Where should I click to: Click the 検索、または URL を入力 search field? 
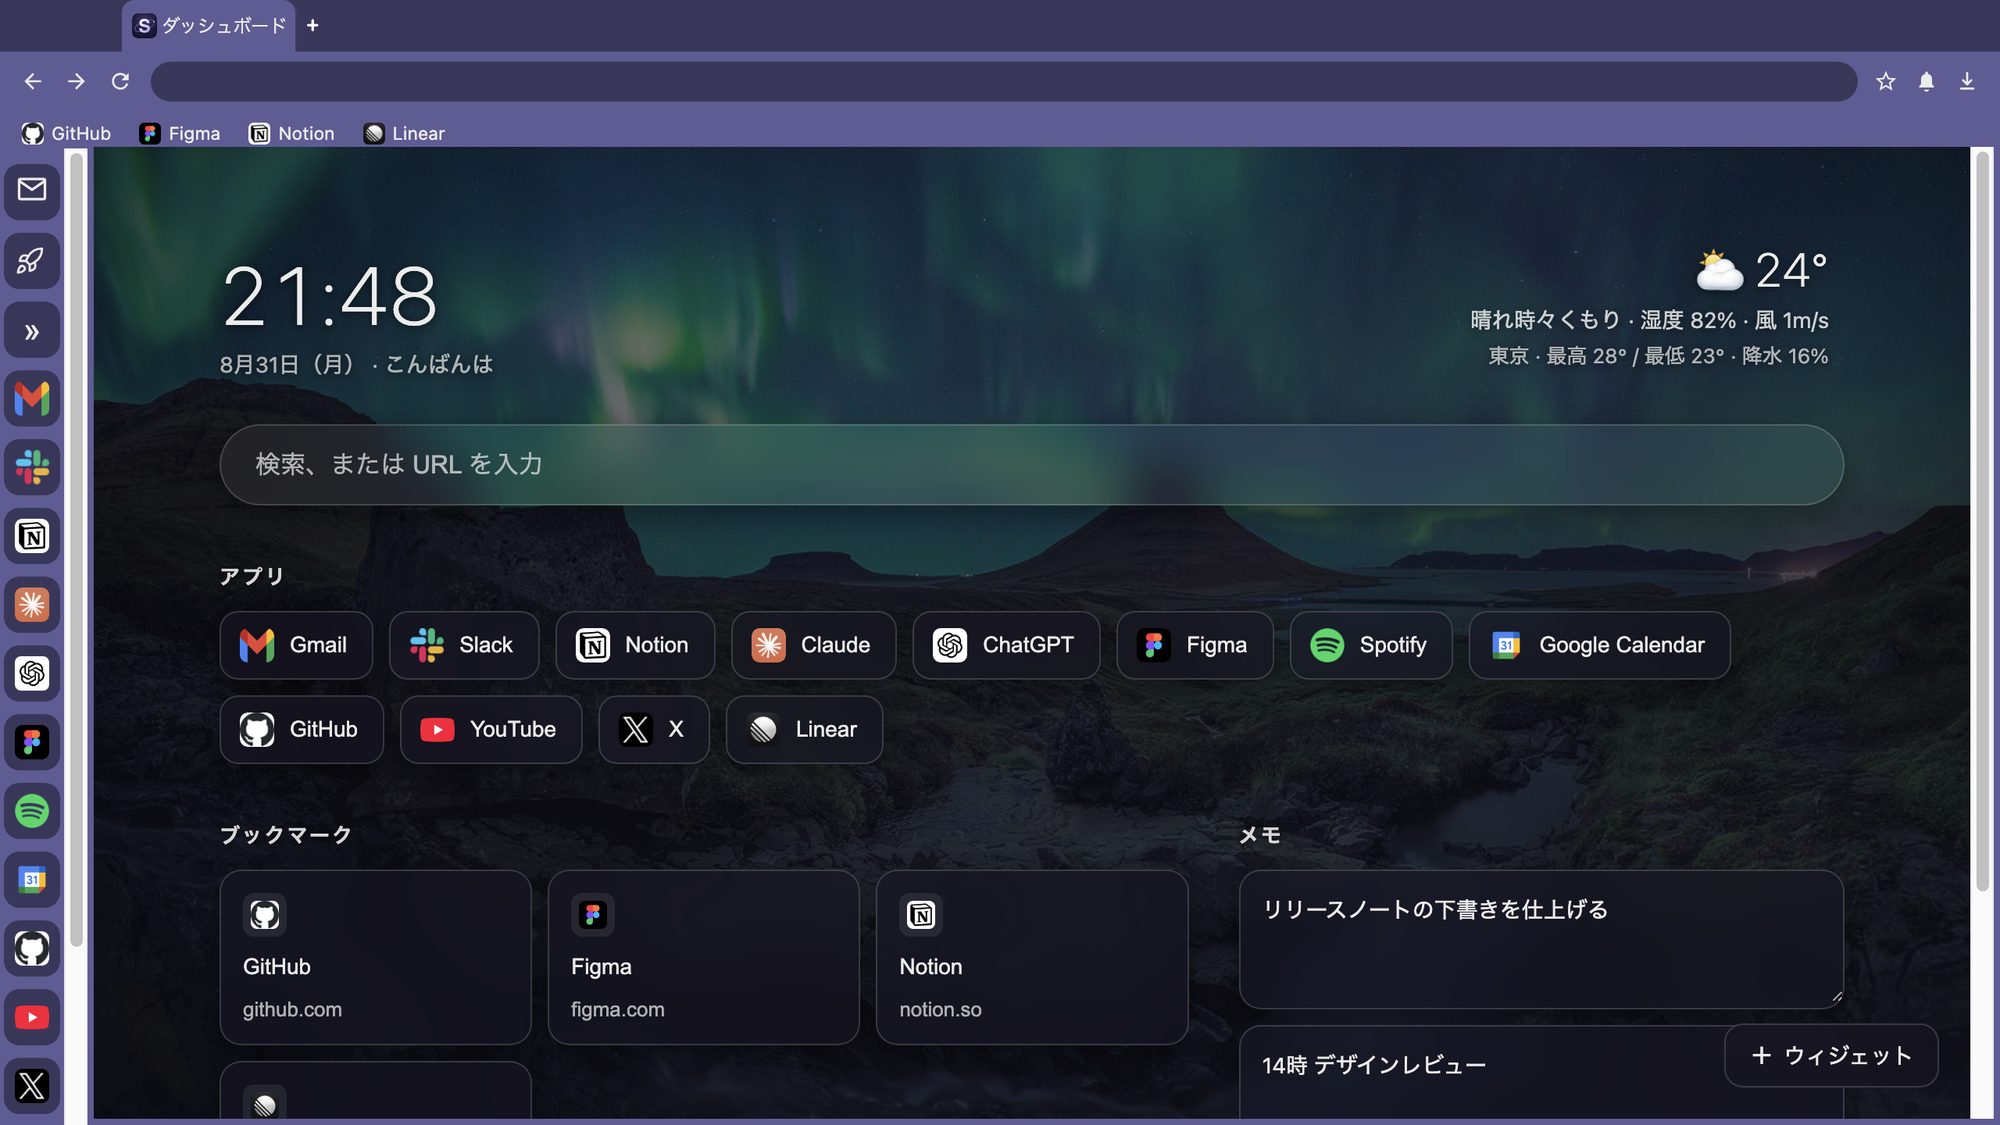(1032, 465)
